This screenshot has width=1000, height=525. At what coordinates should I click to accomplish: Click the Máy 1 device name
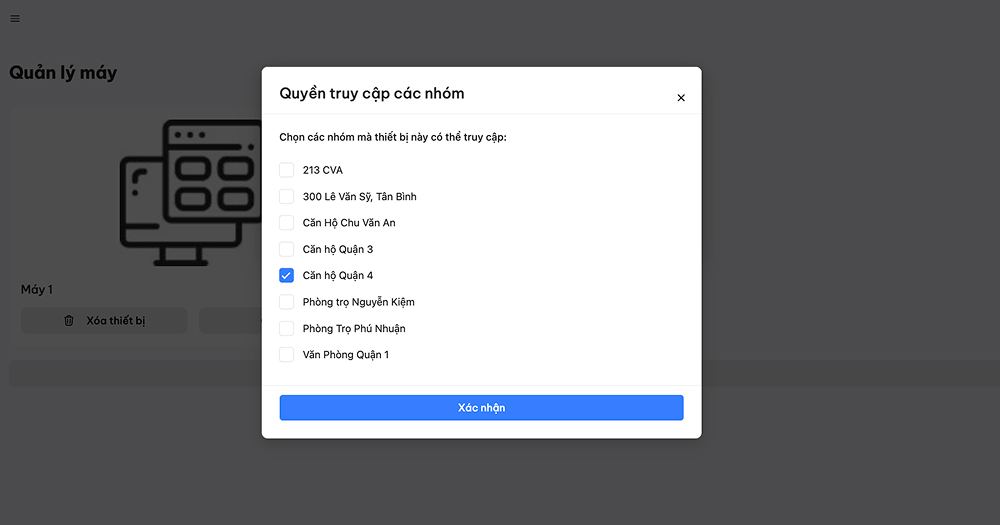tap(37, 290)
